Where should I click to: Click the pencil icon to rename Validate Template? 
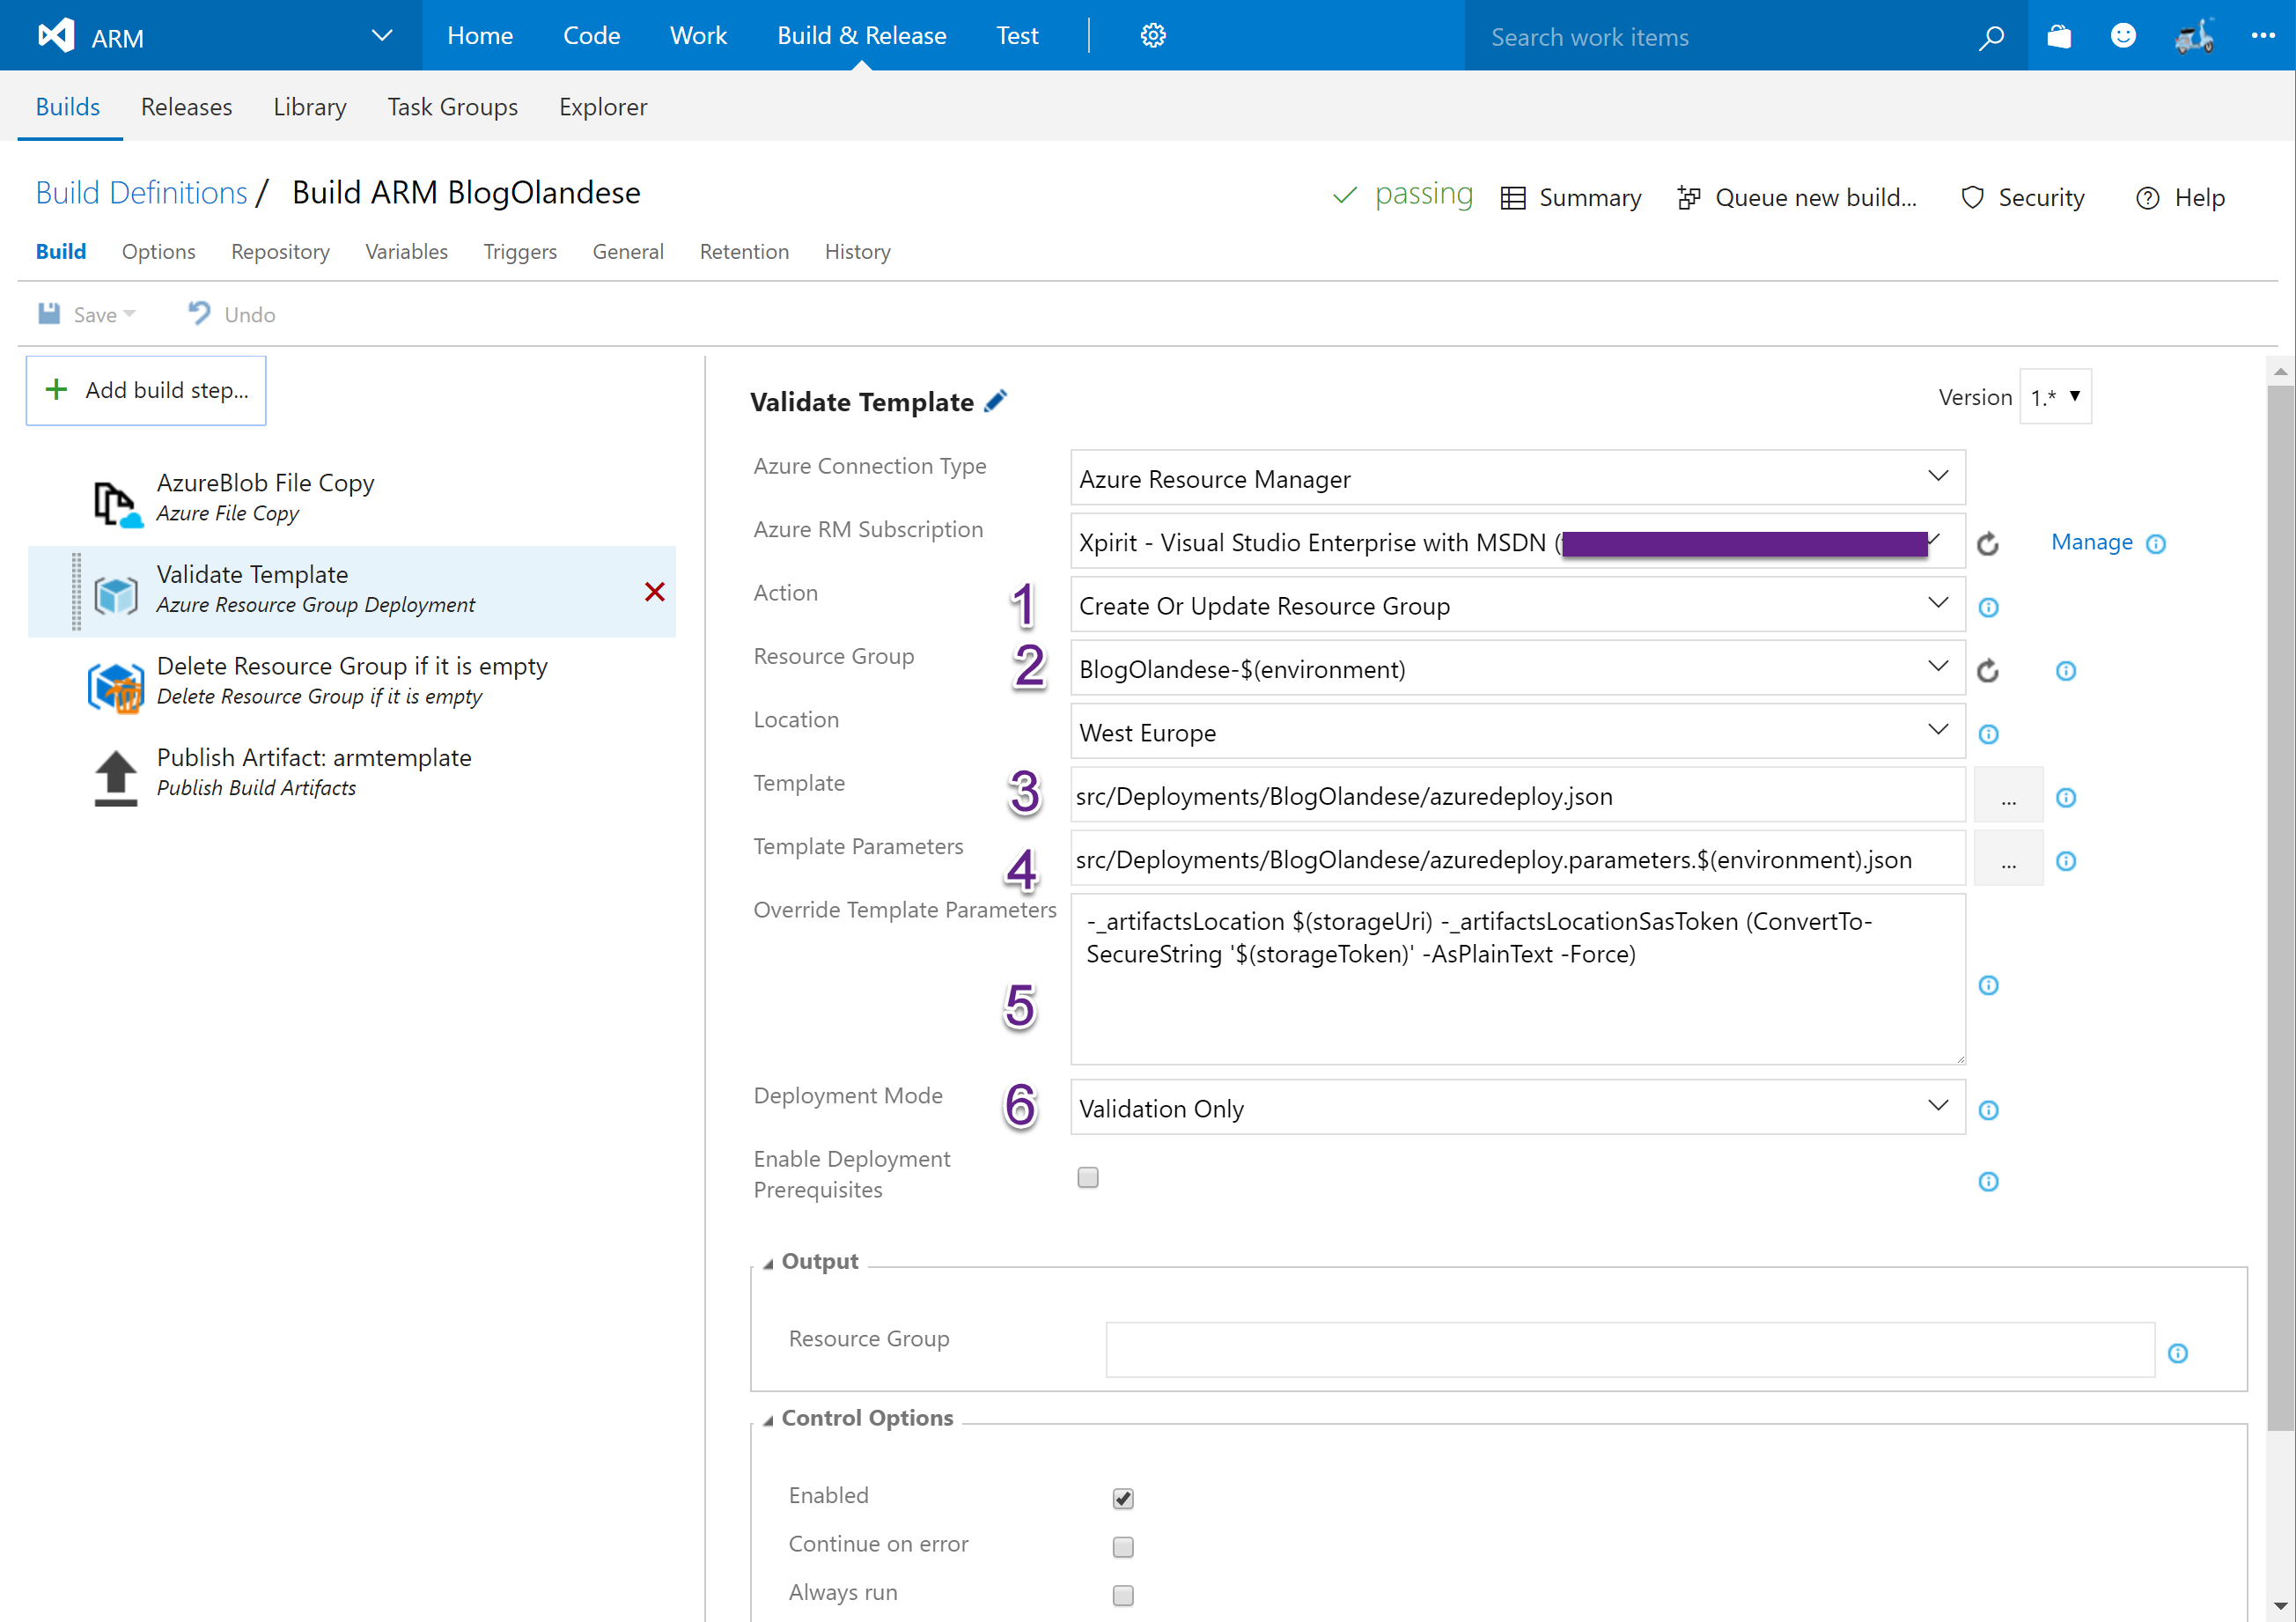tap(995, 402)
